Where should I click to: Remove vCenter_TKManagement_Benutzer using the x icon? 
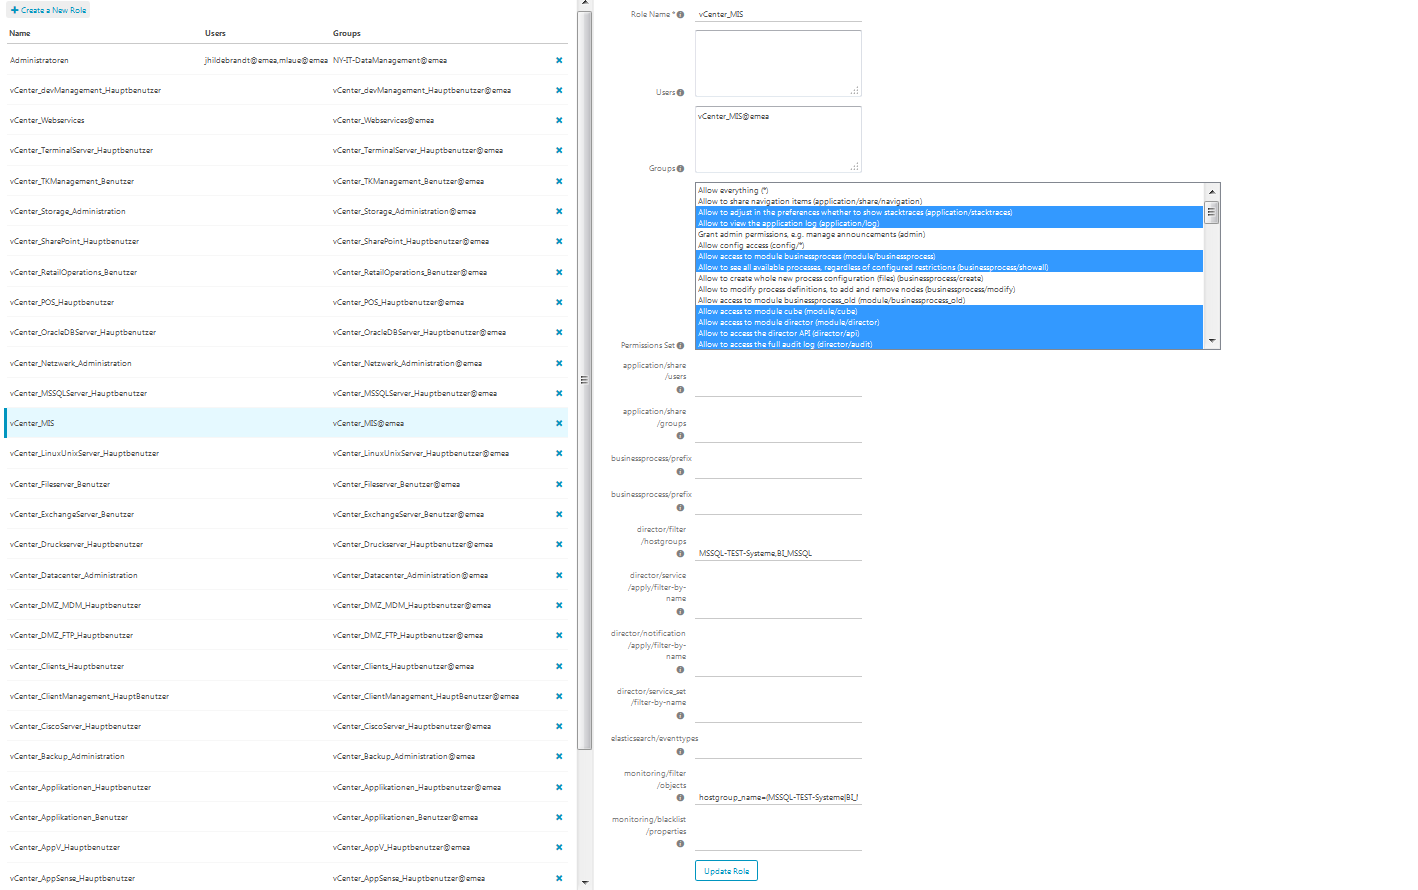[559, 181]
